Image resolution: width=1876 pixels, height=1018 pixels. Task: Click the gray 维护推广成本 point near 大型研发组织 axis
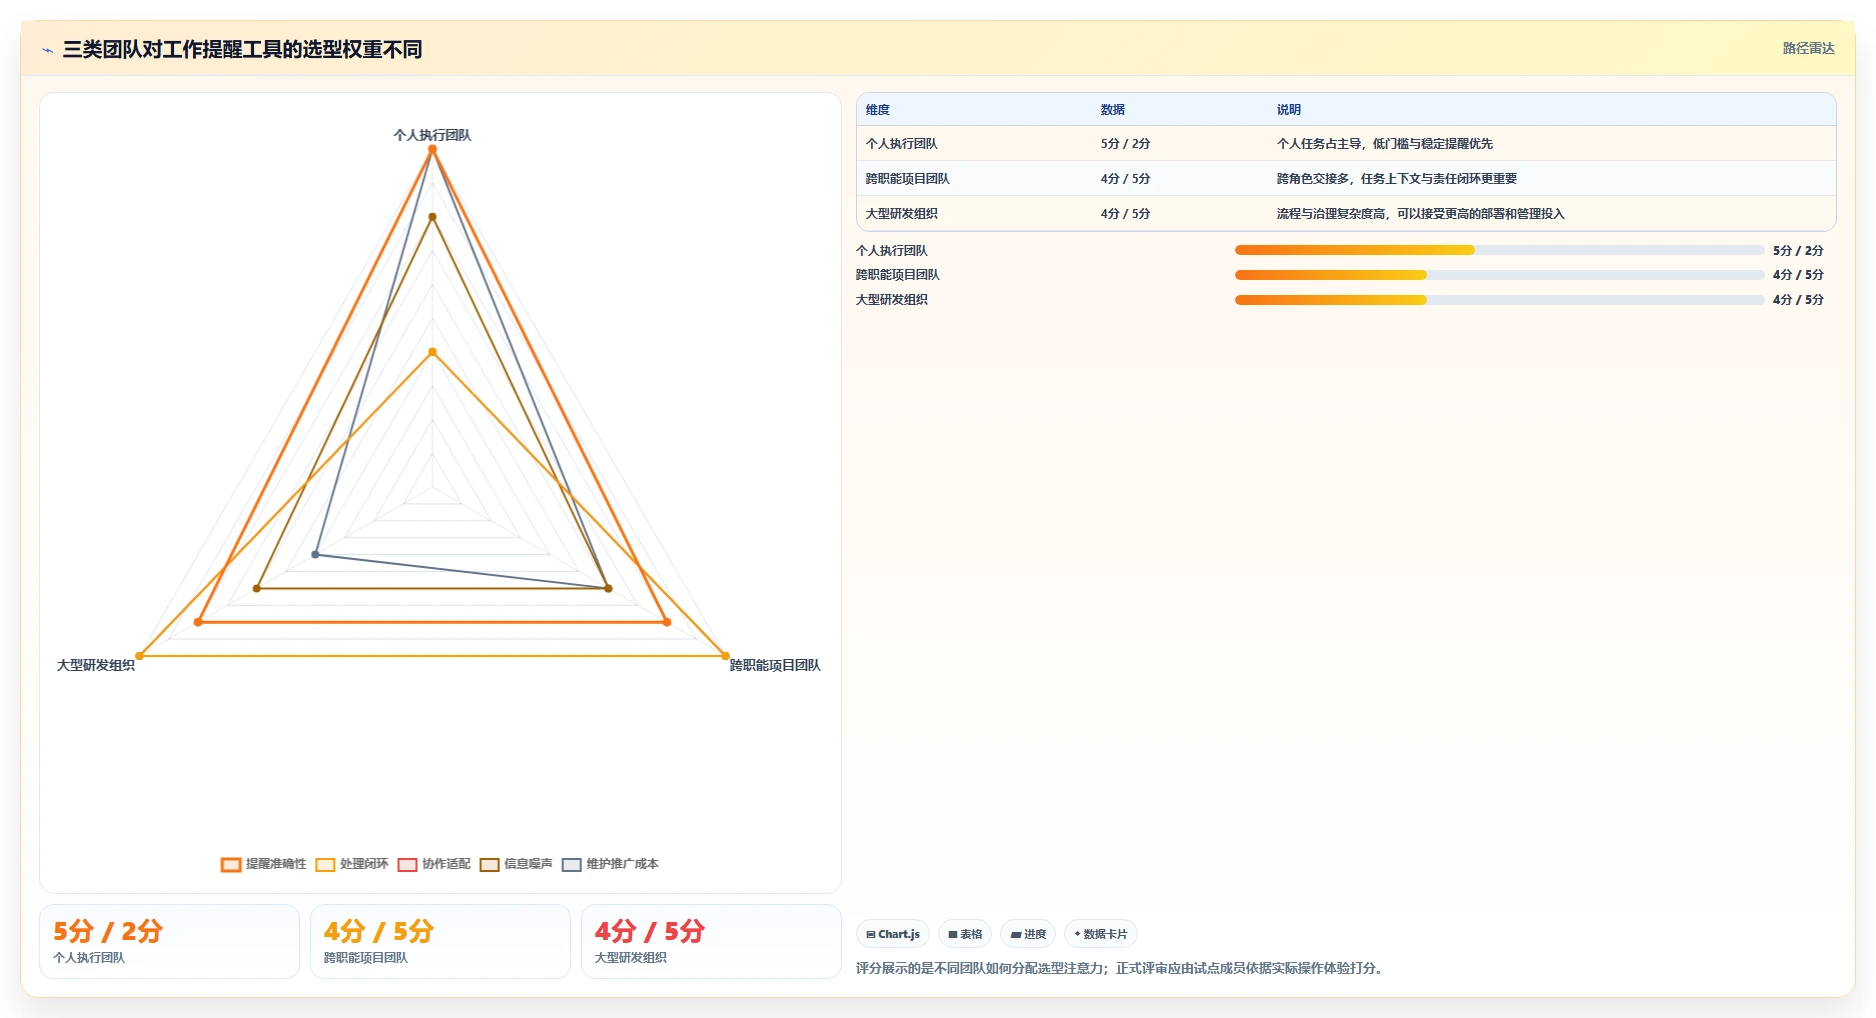315,554
